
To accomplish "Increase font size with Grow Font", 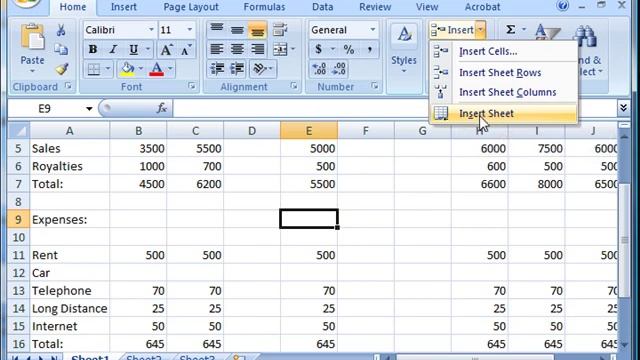I will (x=166, y=49).
